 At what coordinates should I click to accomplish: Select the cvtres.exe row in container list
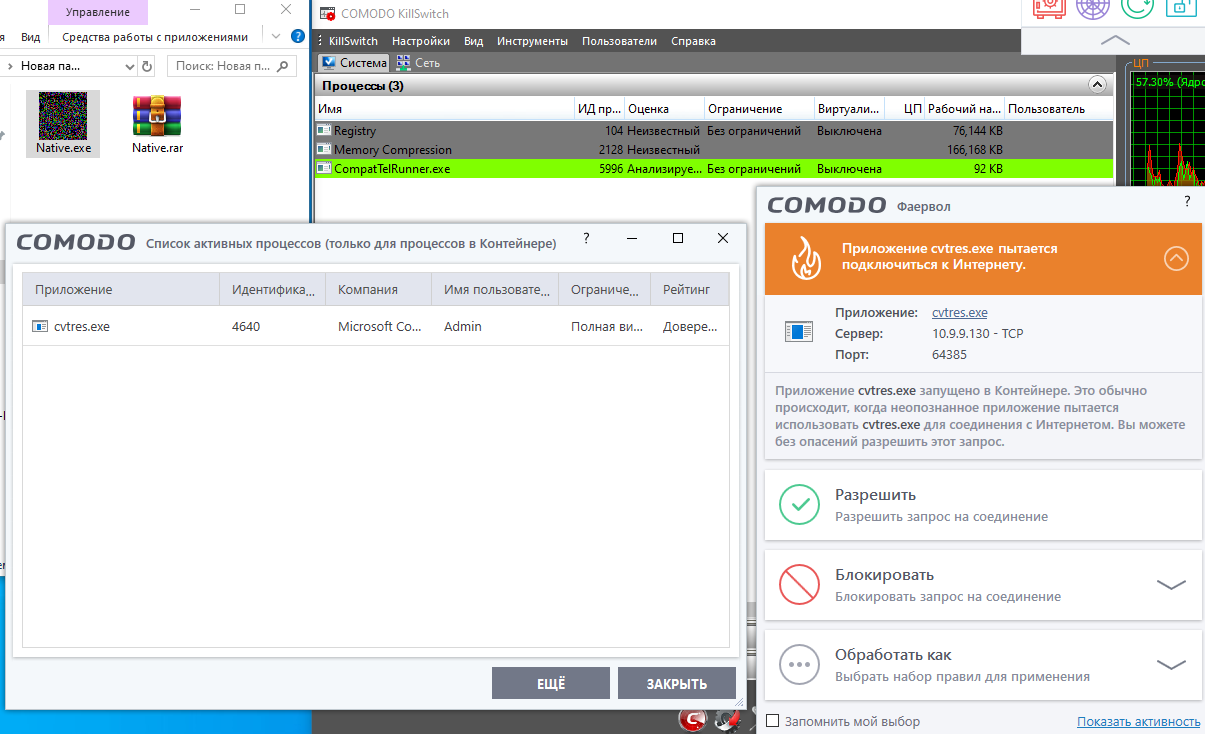tap(376, 326)
